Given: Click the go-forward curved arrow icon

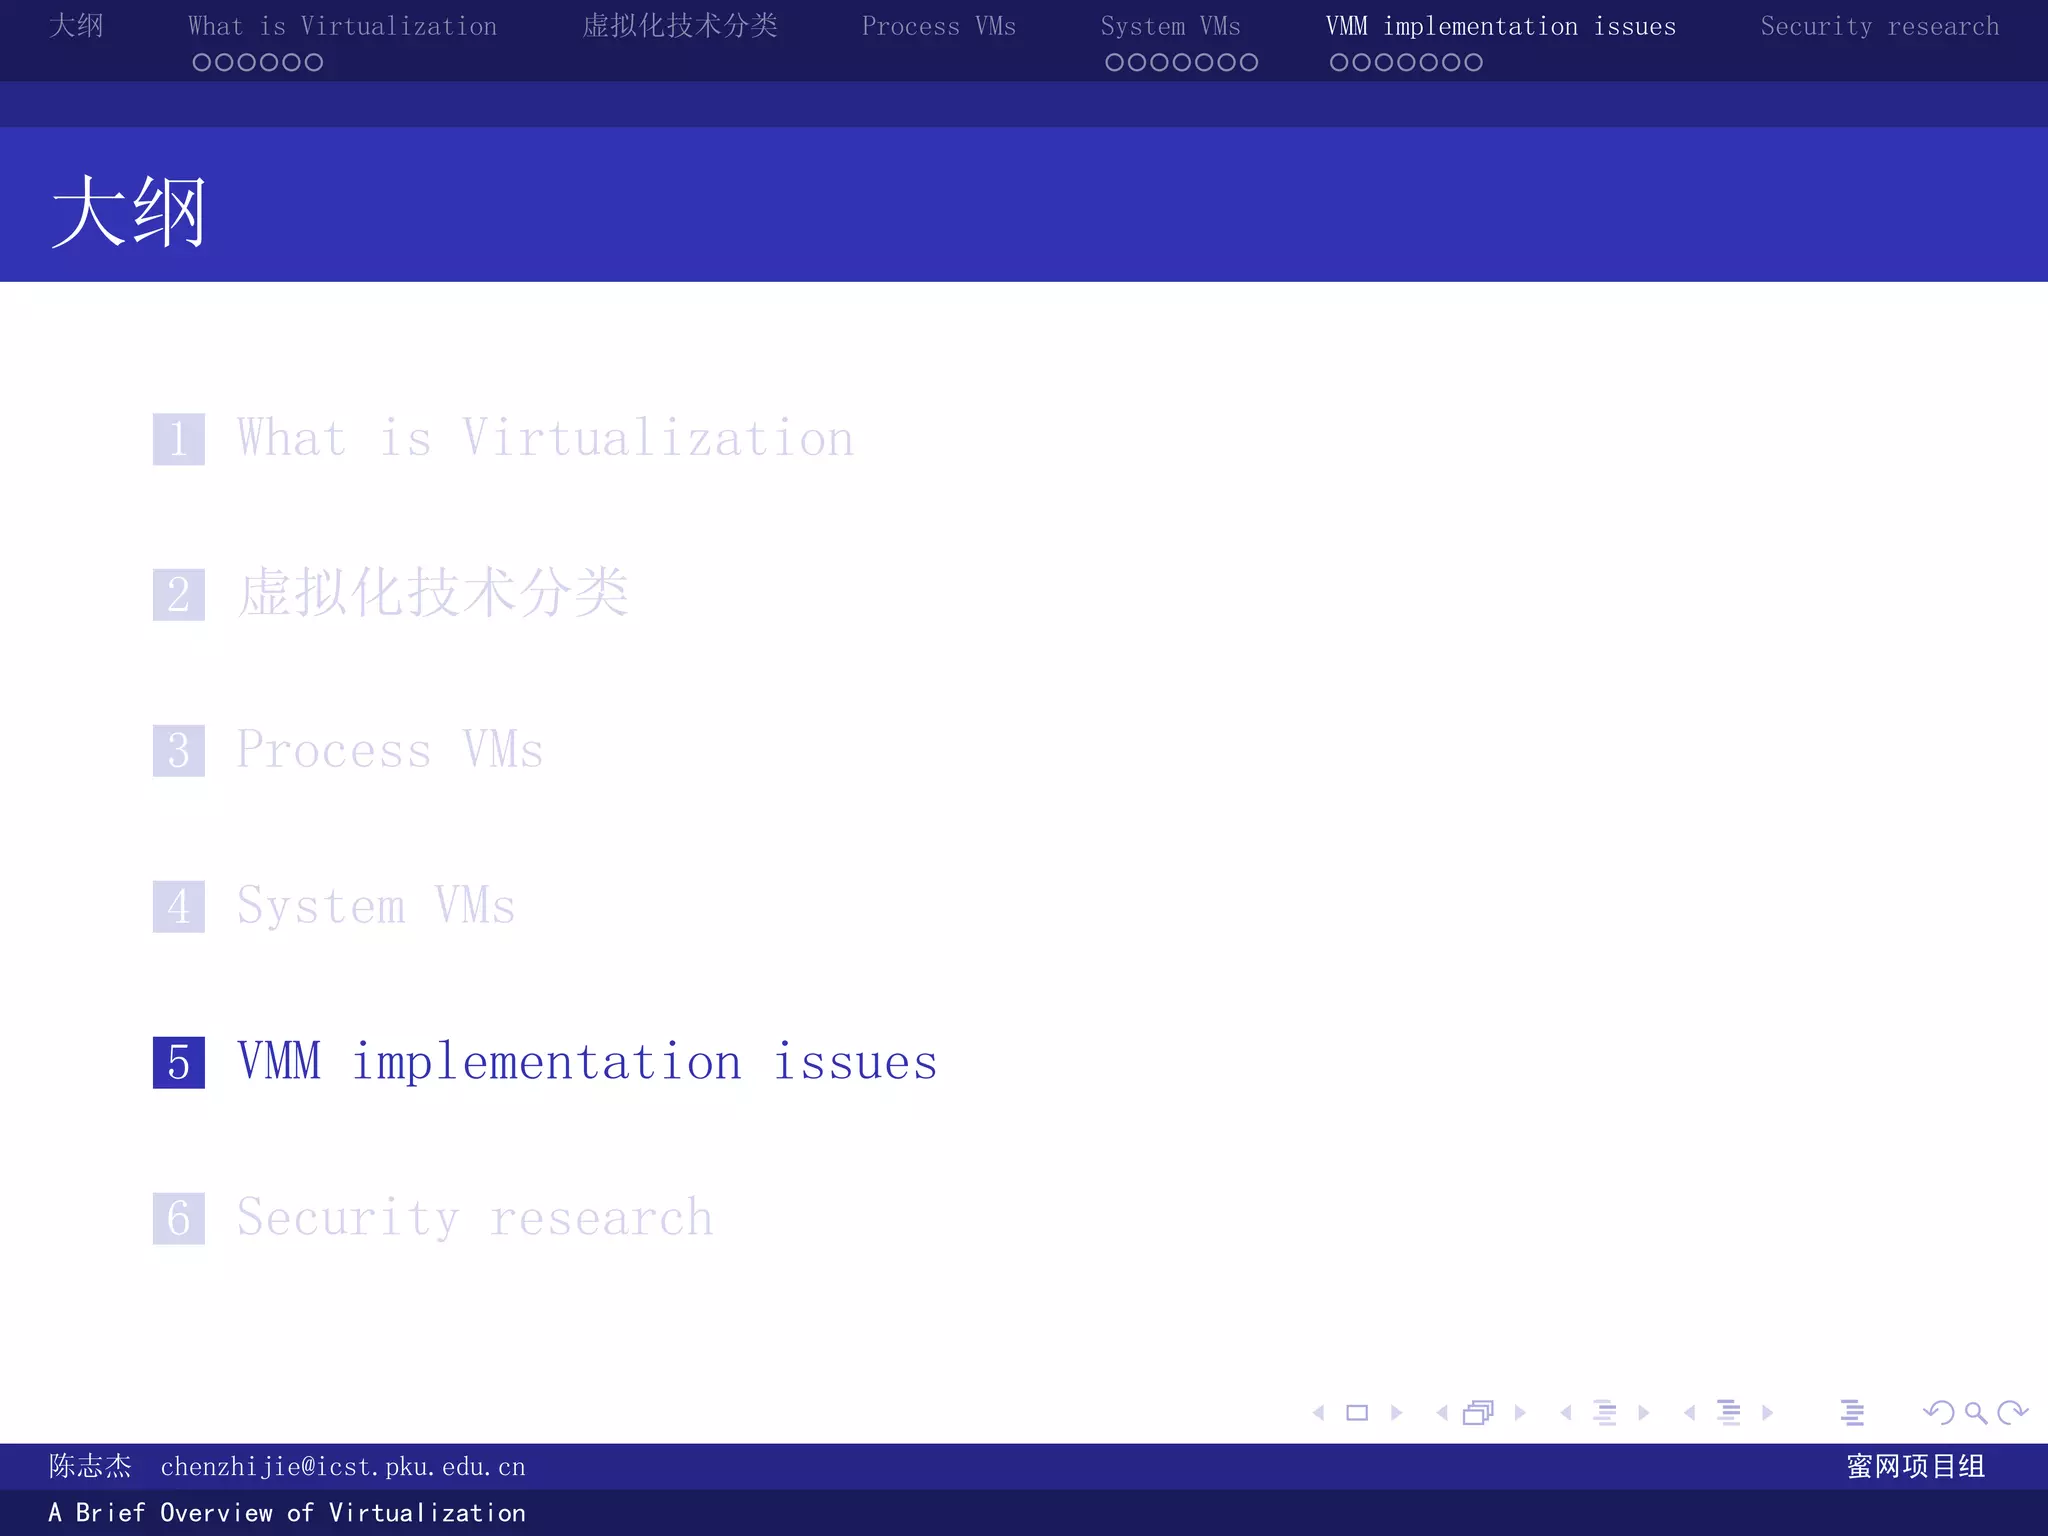Looking at the screenshot, I should coord(2012,1412).
